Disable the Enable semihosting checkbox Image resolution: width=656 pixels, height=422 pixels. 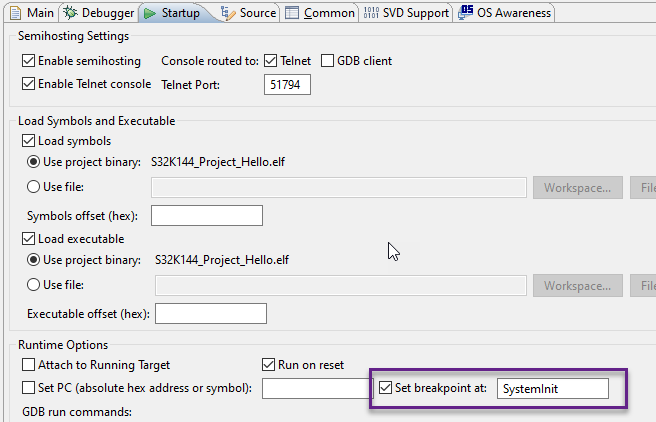pos(28,61)
